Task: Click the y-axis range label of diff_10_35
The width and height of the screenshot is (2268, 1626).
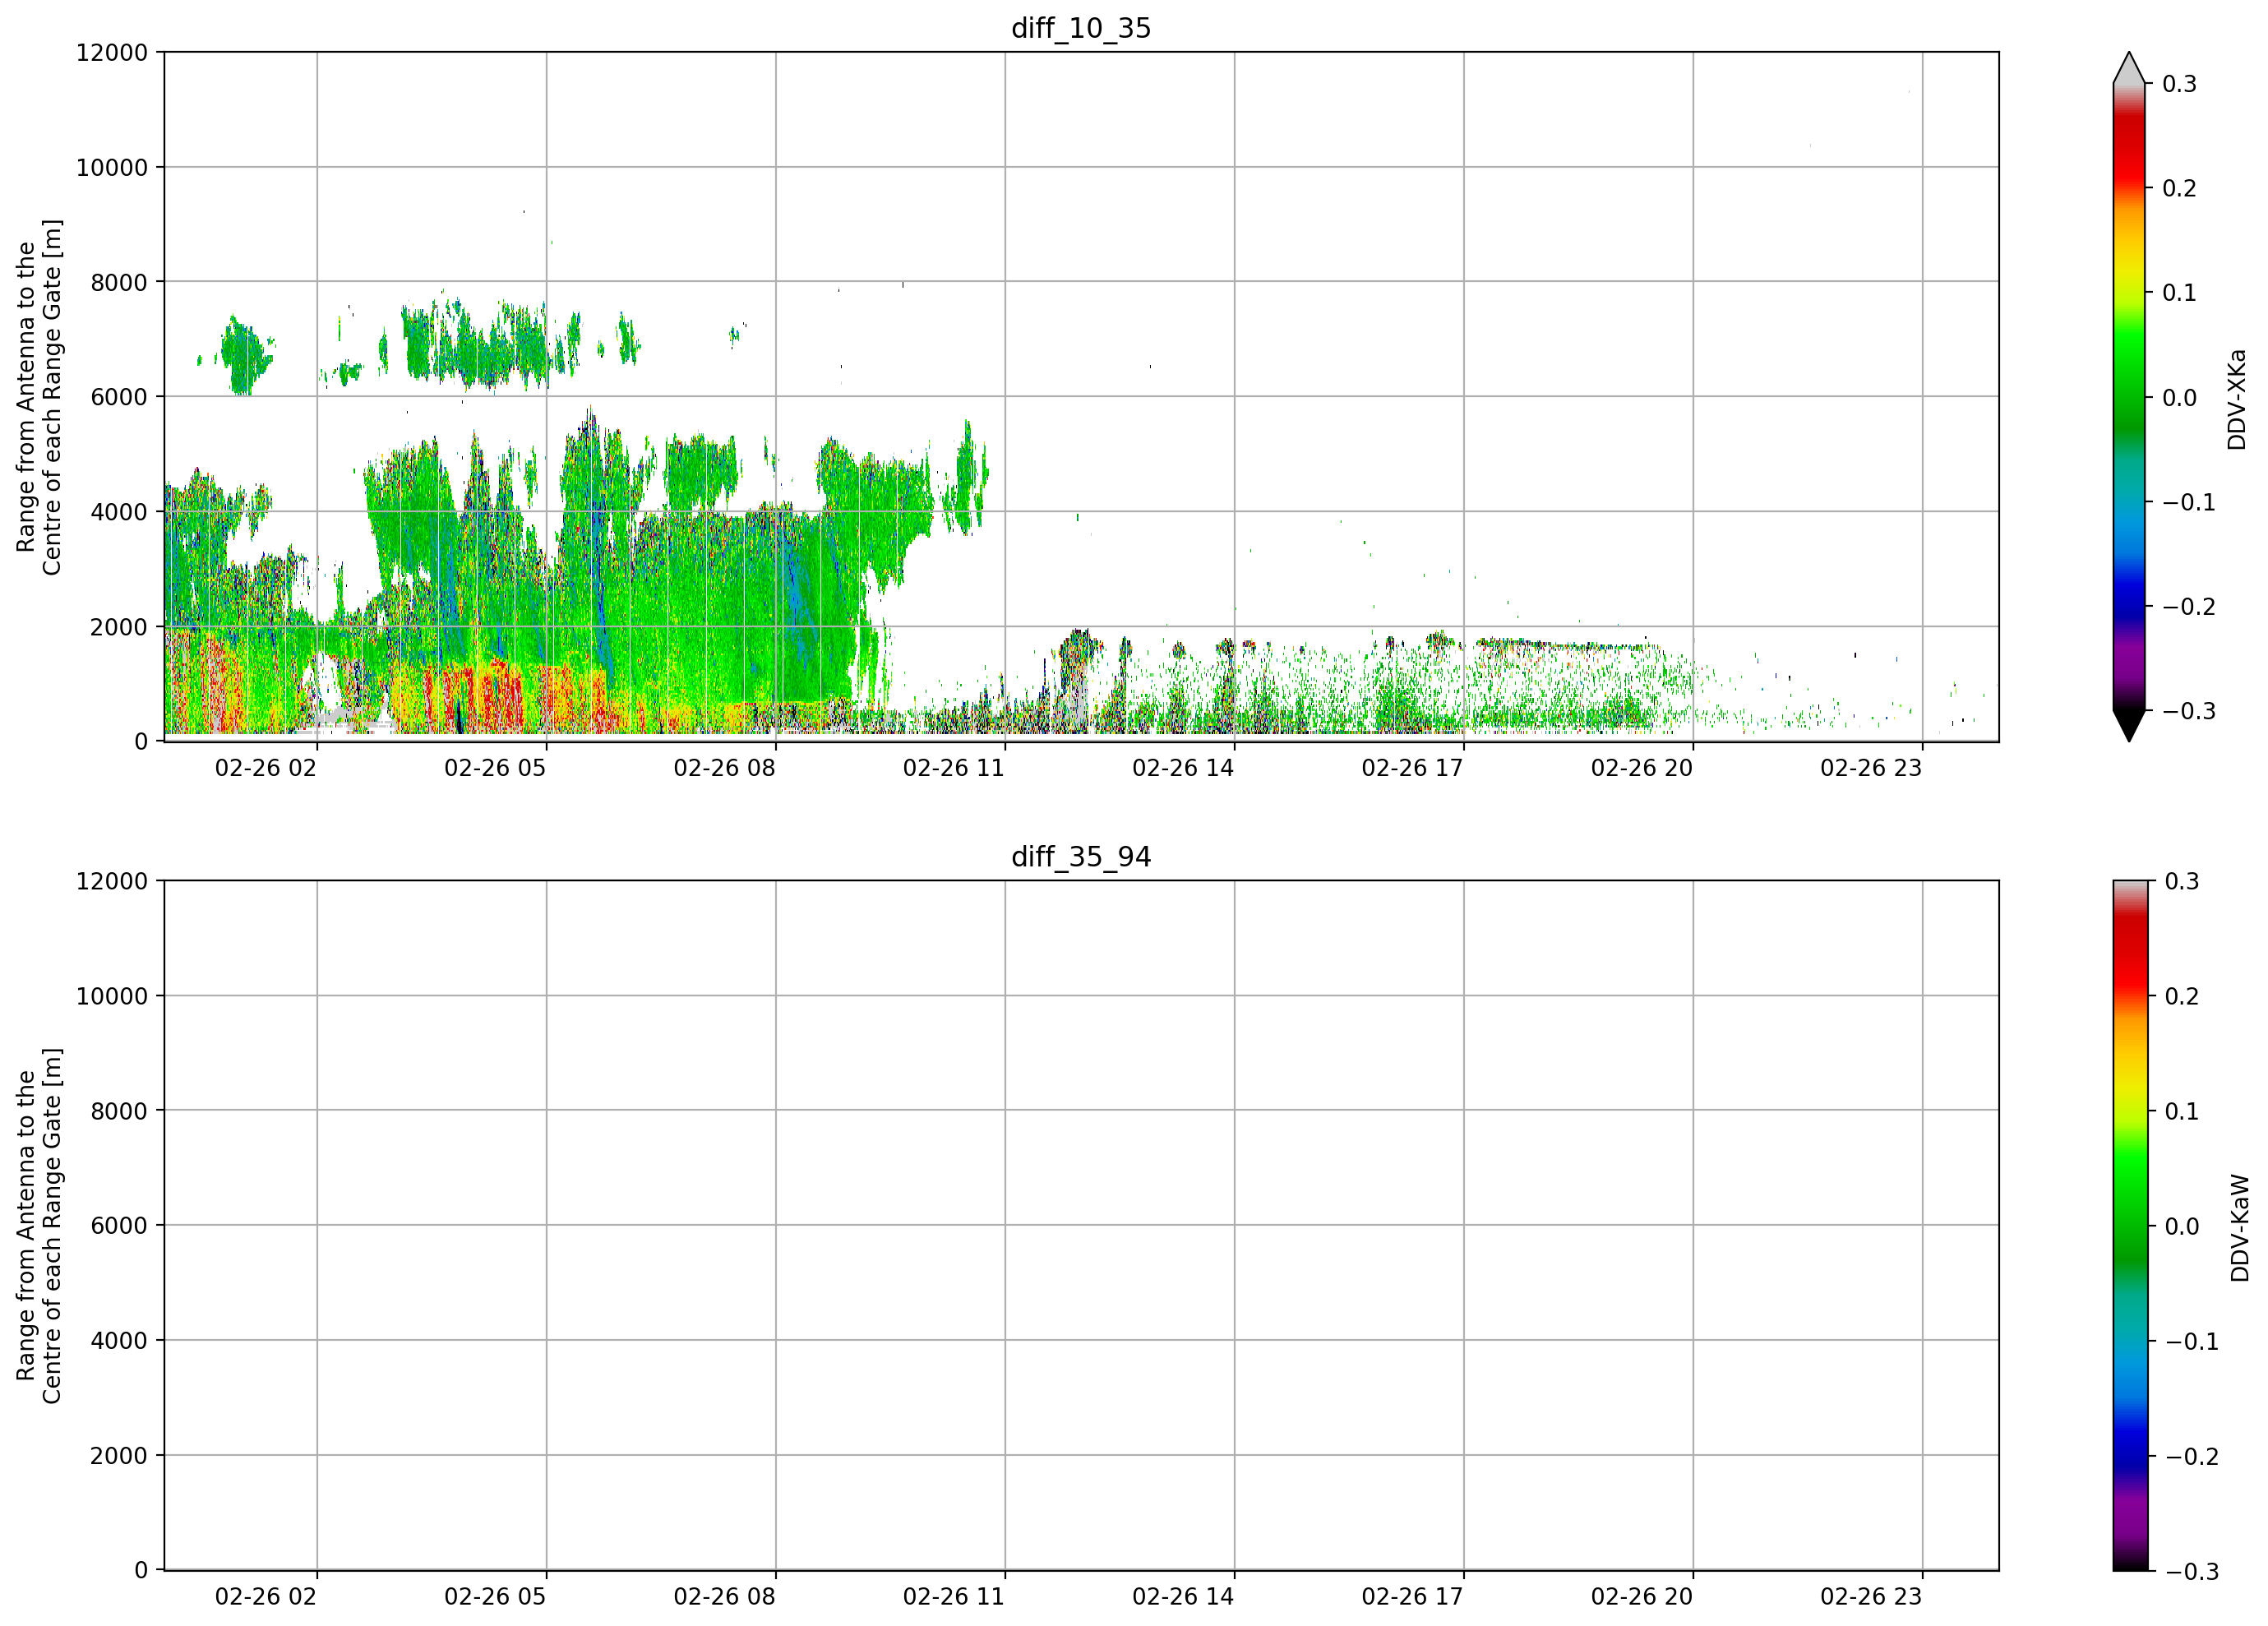Action: click(39, 397)
